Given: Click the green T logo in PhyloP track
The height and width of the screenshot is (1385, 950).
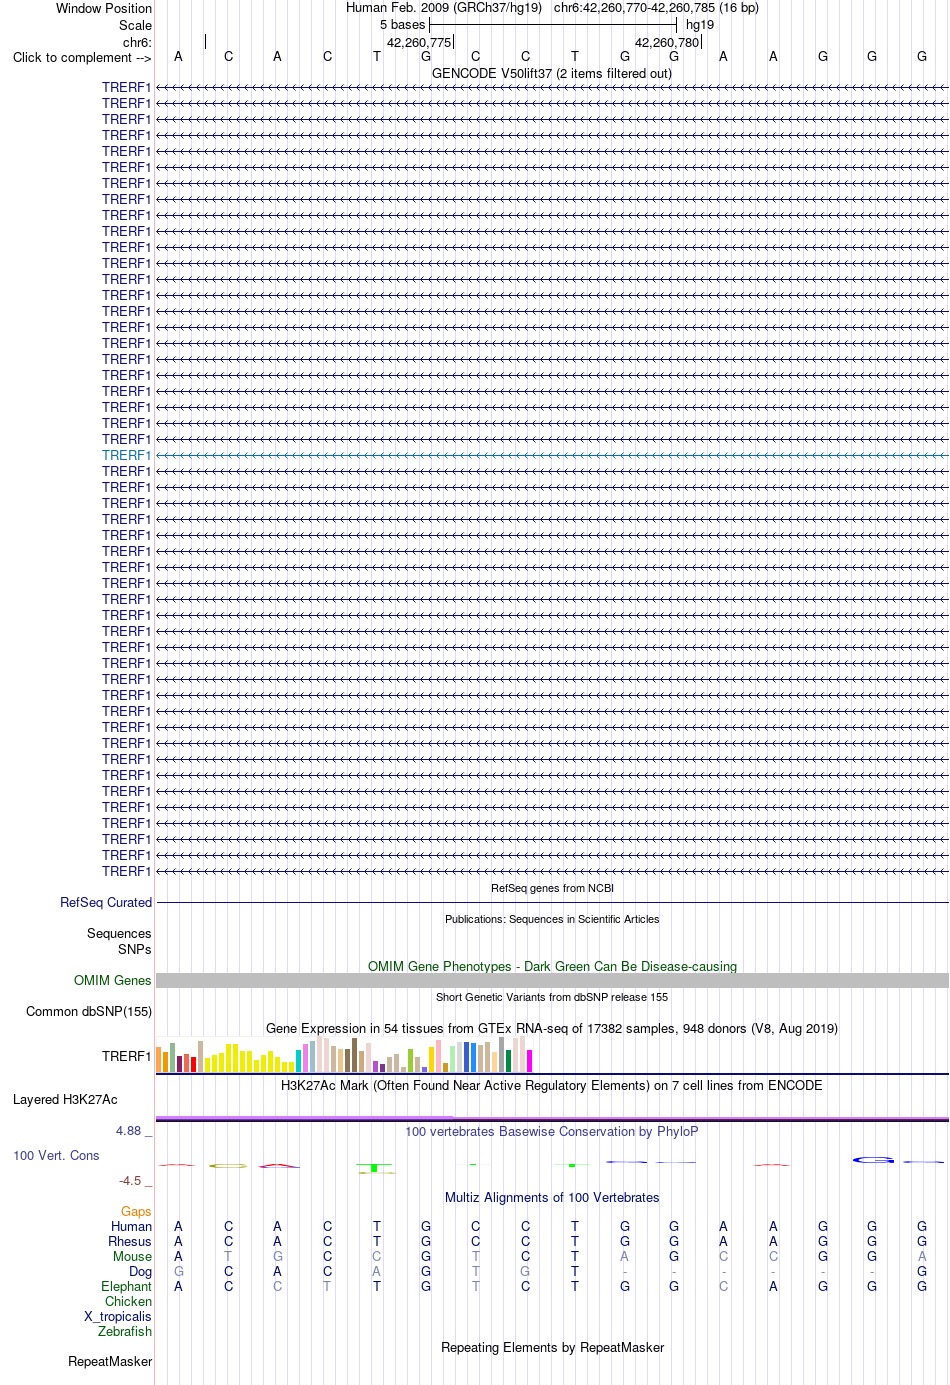Looking at the screenshot, I should [x=376, y=1168].
